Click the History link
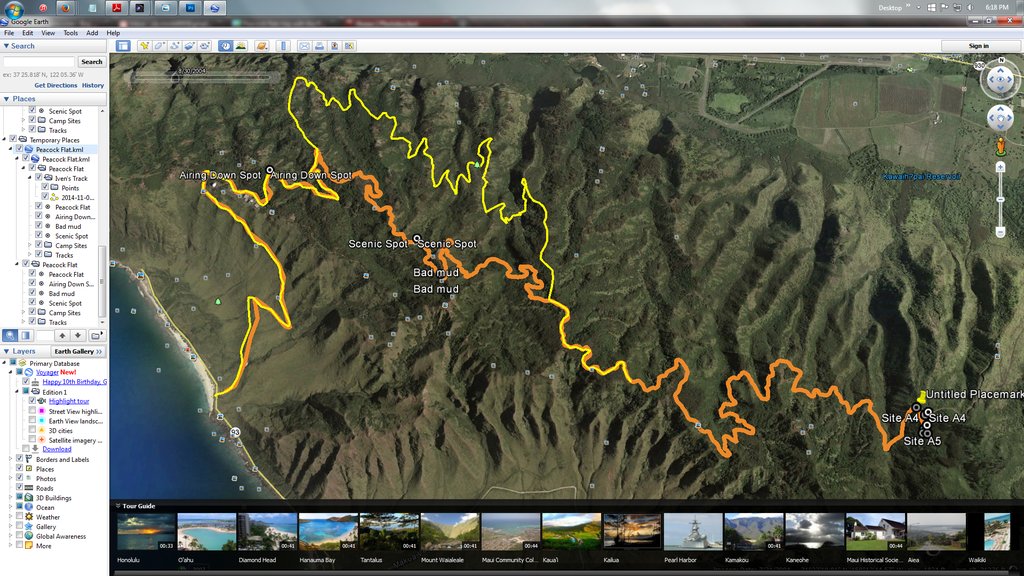 [93, 85]
